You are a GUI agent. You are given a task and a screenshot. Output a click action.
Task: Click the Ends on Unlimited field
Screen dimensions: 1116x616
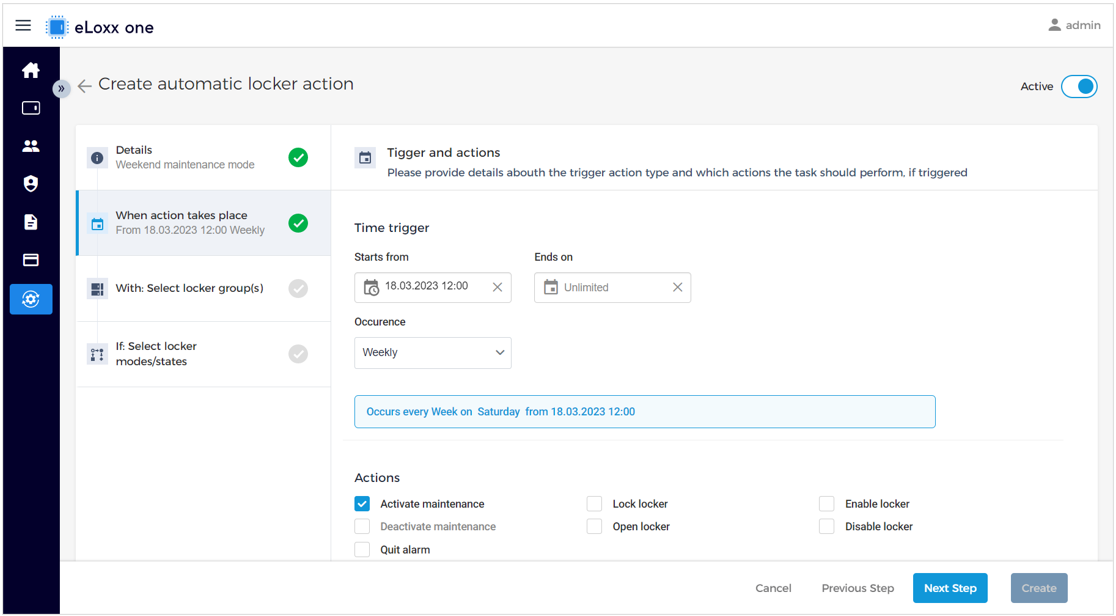(613, 287)
